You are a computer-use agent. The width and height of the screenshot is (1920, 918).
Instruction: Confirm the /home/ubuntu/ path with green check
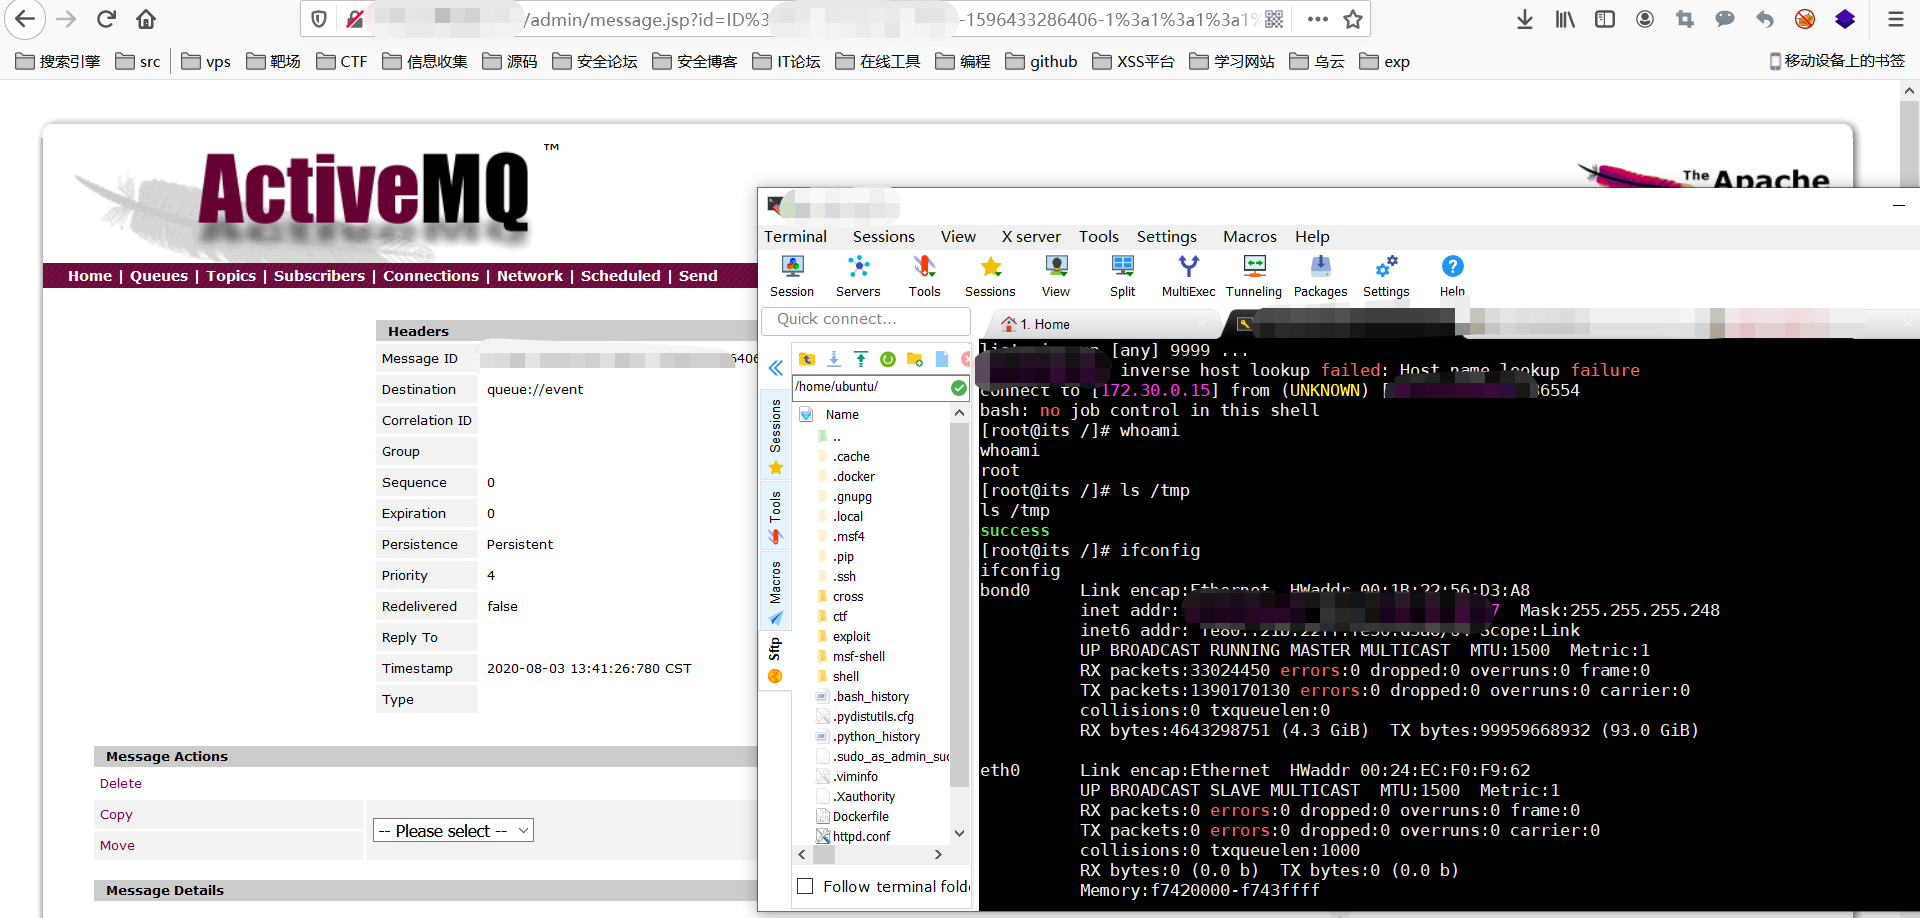coord(959,387)
